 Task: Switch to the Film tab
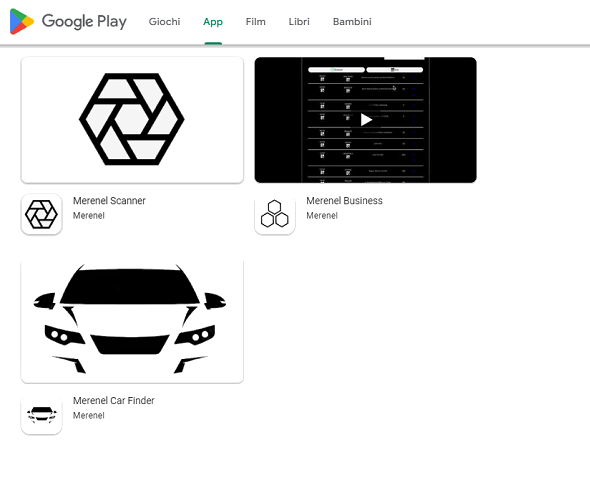(x=255, y=22)
